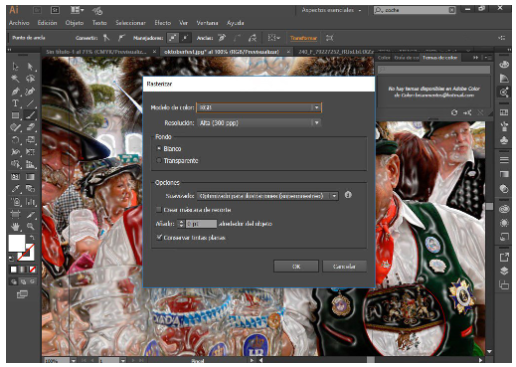516x367 pixels.
Task: Select the Eraser tool
Action: [30, 127]
